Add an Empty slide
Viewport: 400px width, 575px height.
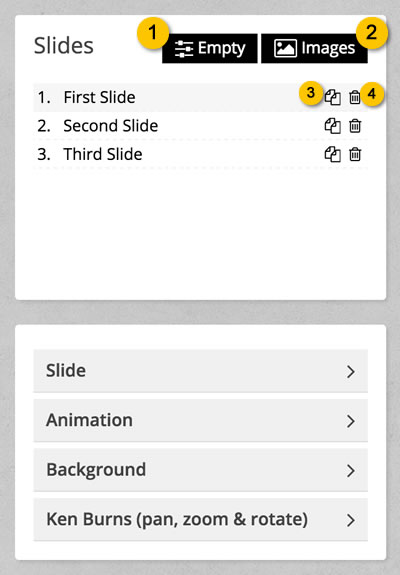tap(210, 48)
